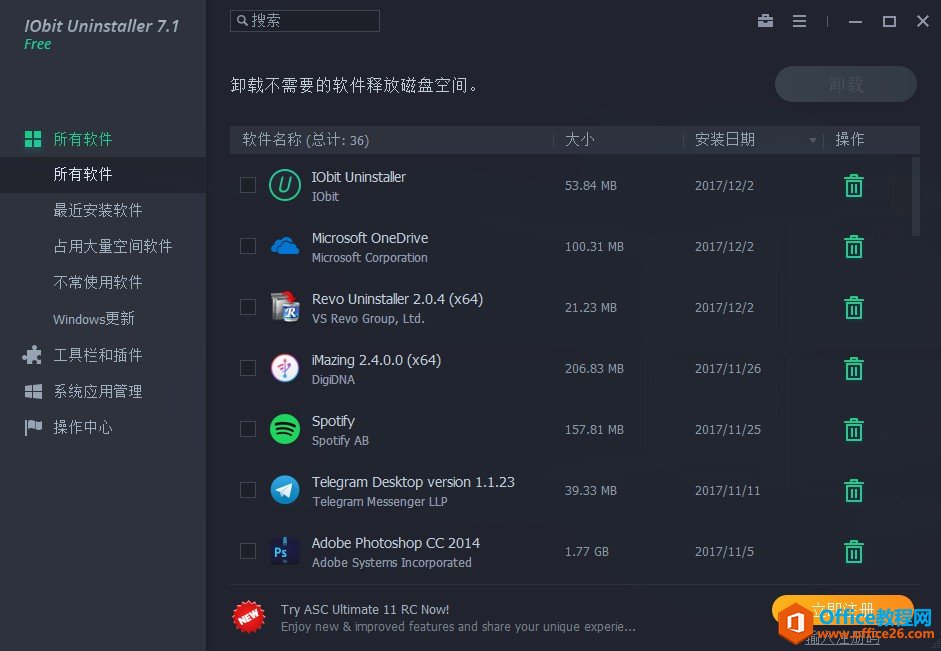Check the IObit Uninstaller checkbox
This screenshot has height=651, width=941.
pyautogui.click(x=248, y=185)
